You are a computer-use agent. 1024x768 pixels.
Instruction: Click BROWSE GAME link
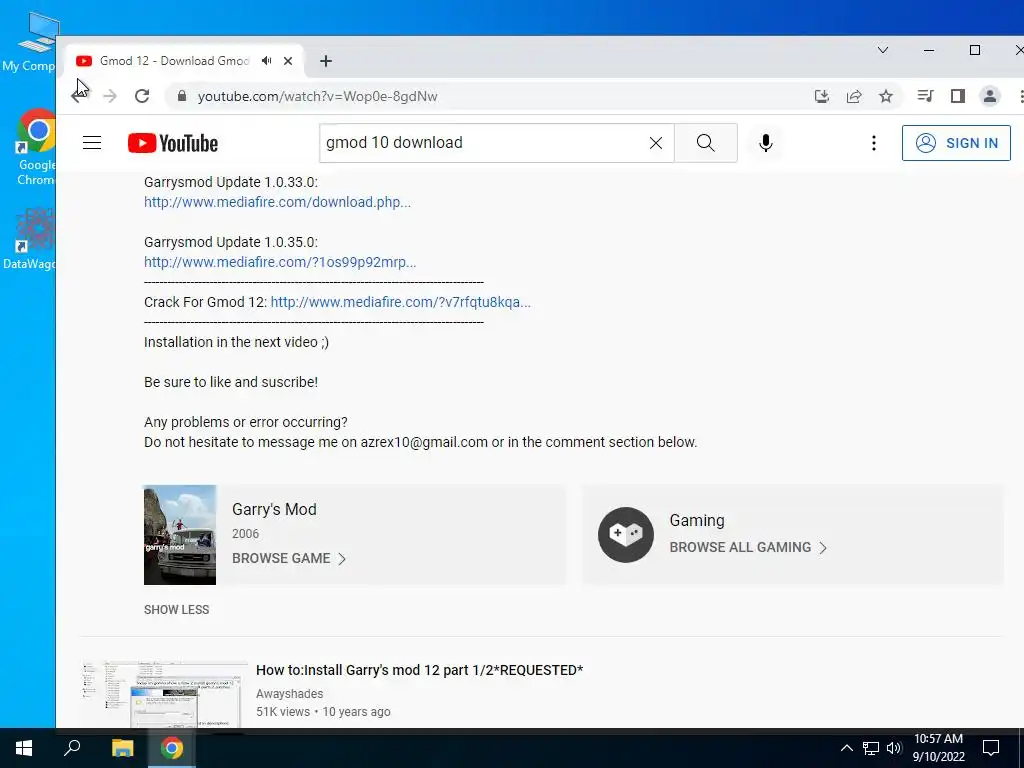289,558
